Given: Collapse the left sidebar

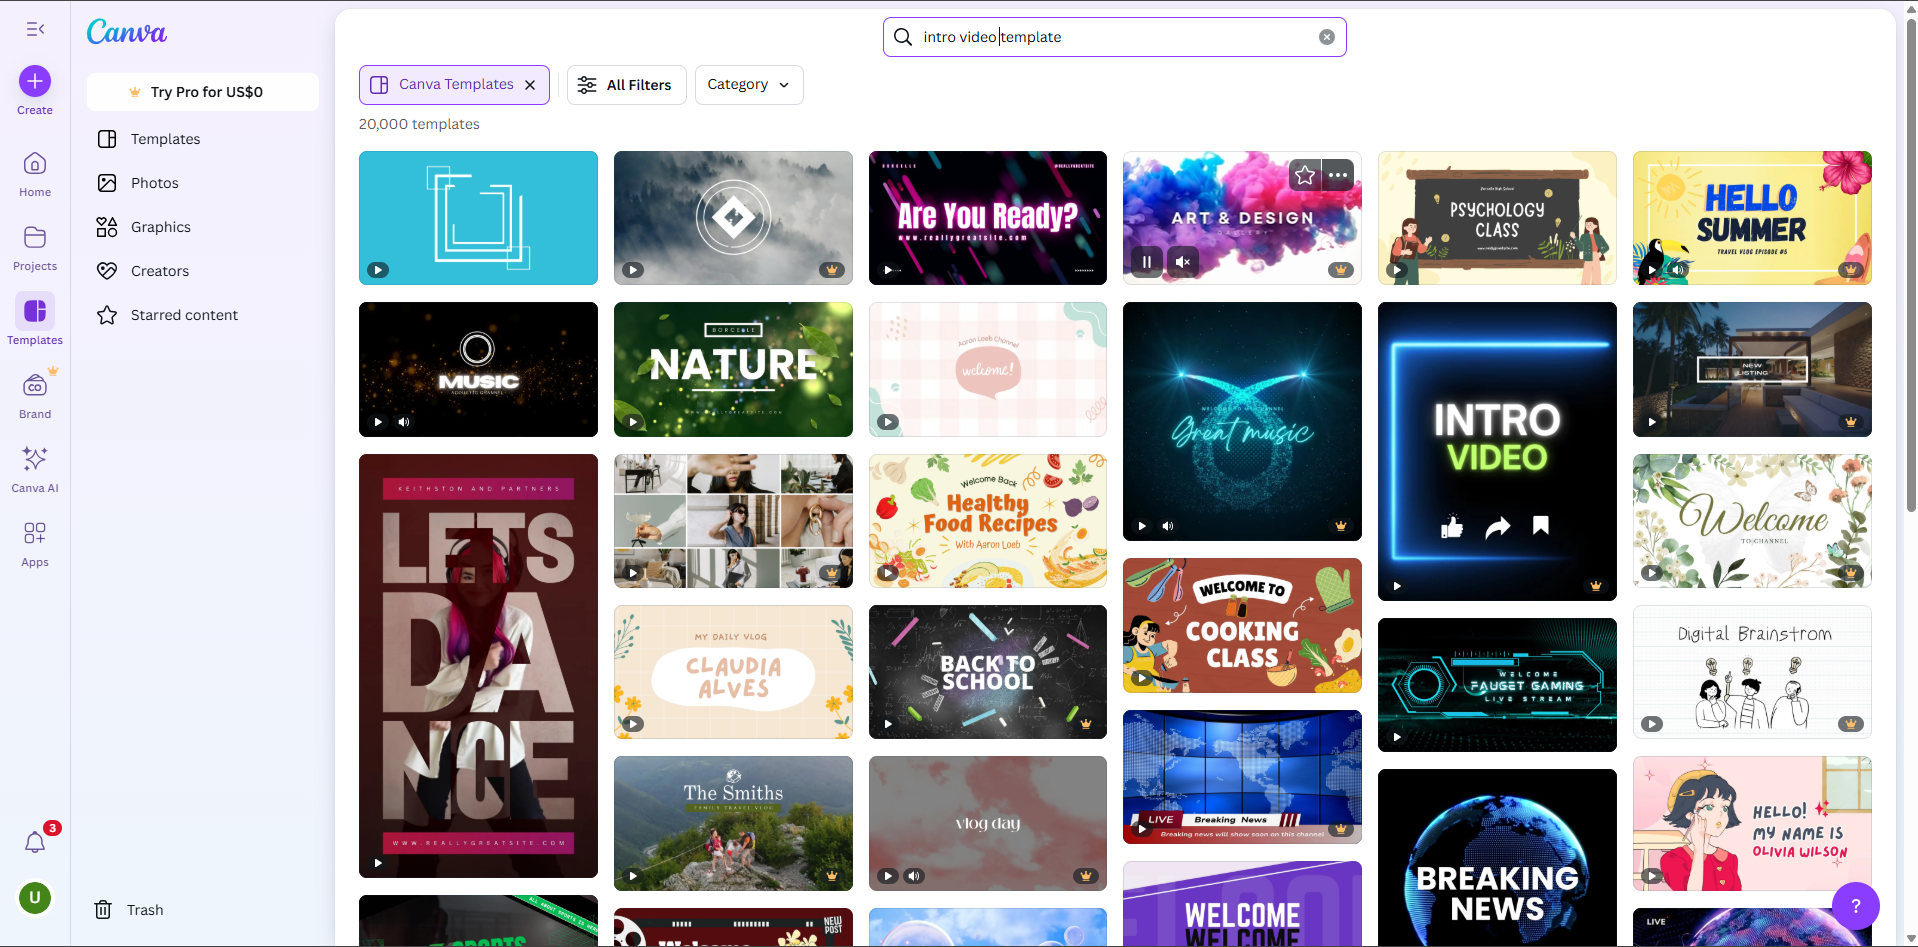Looking at the screenshot, I should click(35, 29).
